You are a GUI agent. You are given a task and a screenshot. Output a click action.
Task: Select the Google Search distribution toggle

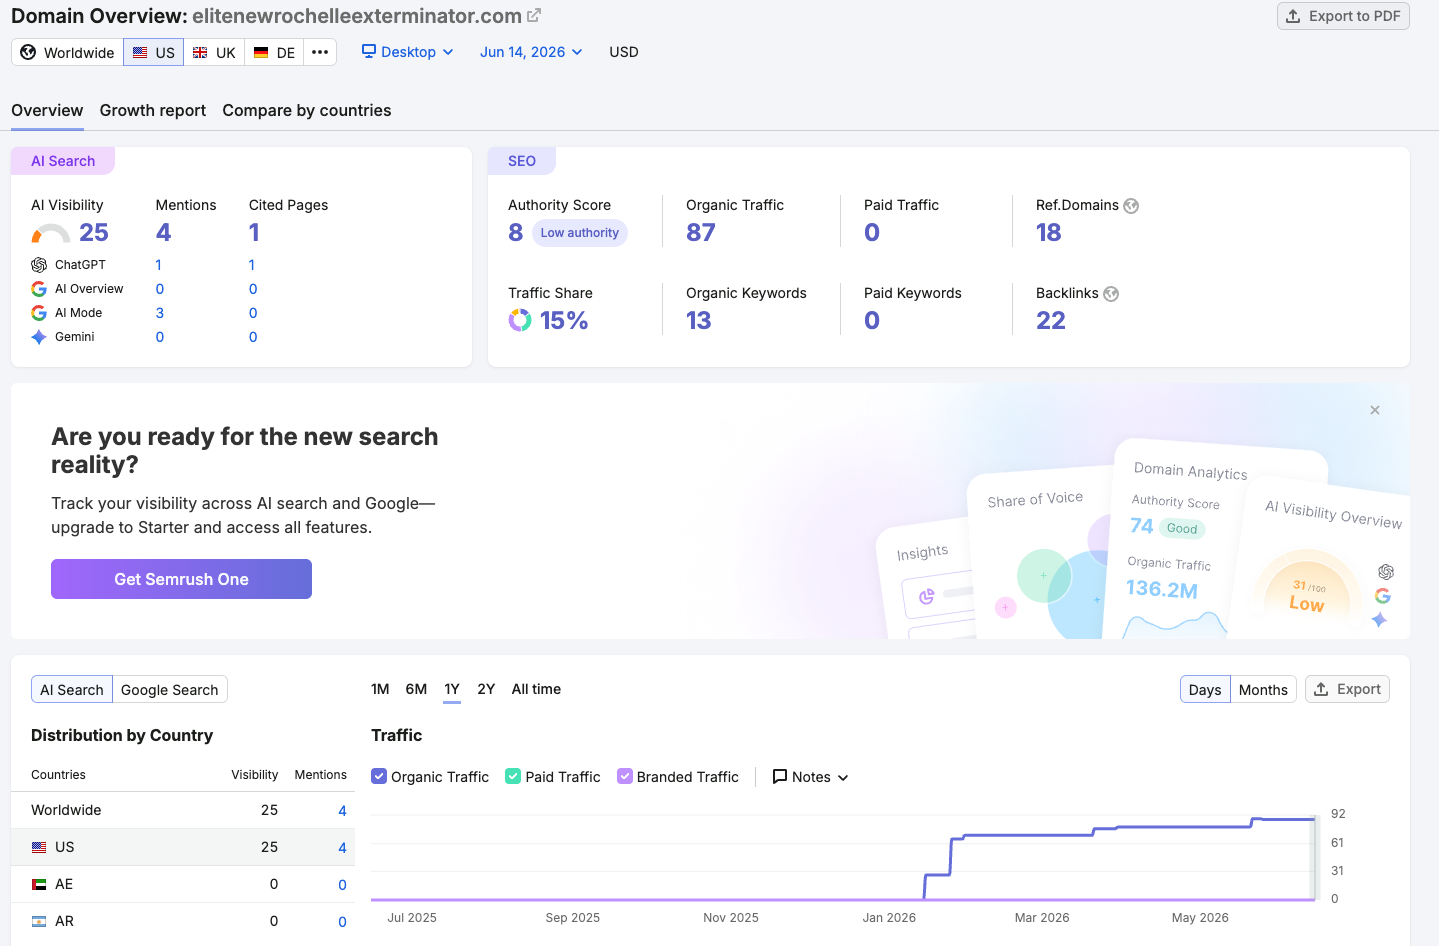[x=170, y=689]
